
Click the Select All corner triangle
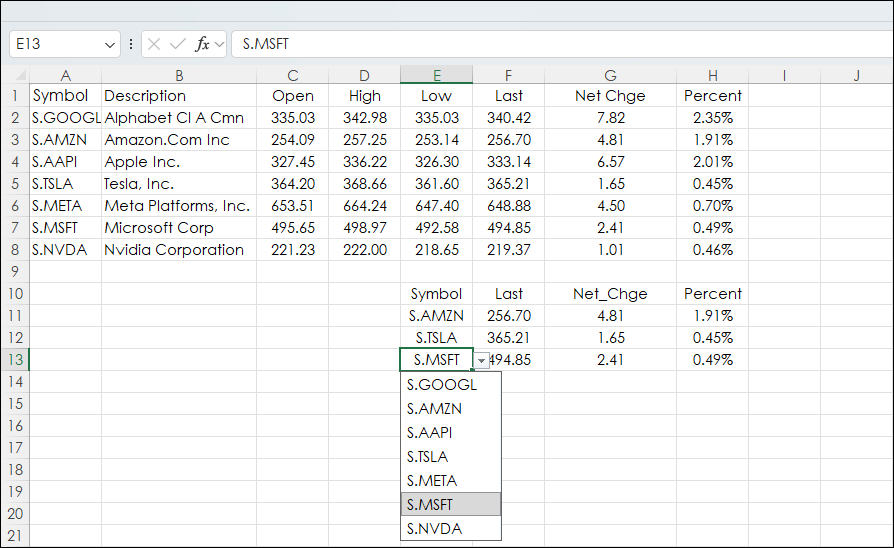tap(20, 75)
